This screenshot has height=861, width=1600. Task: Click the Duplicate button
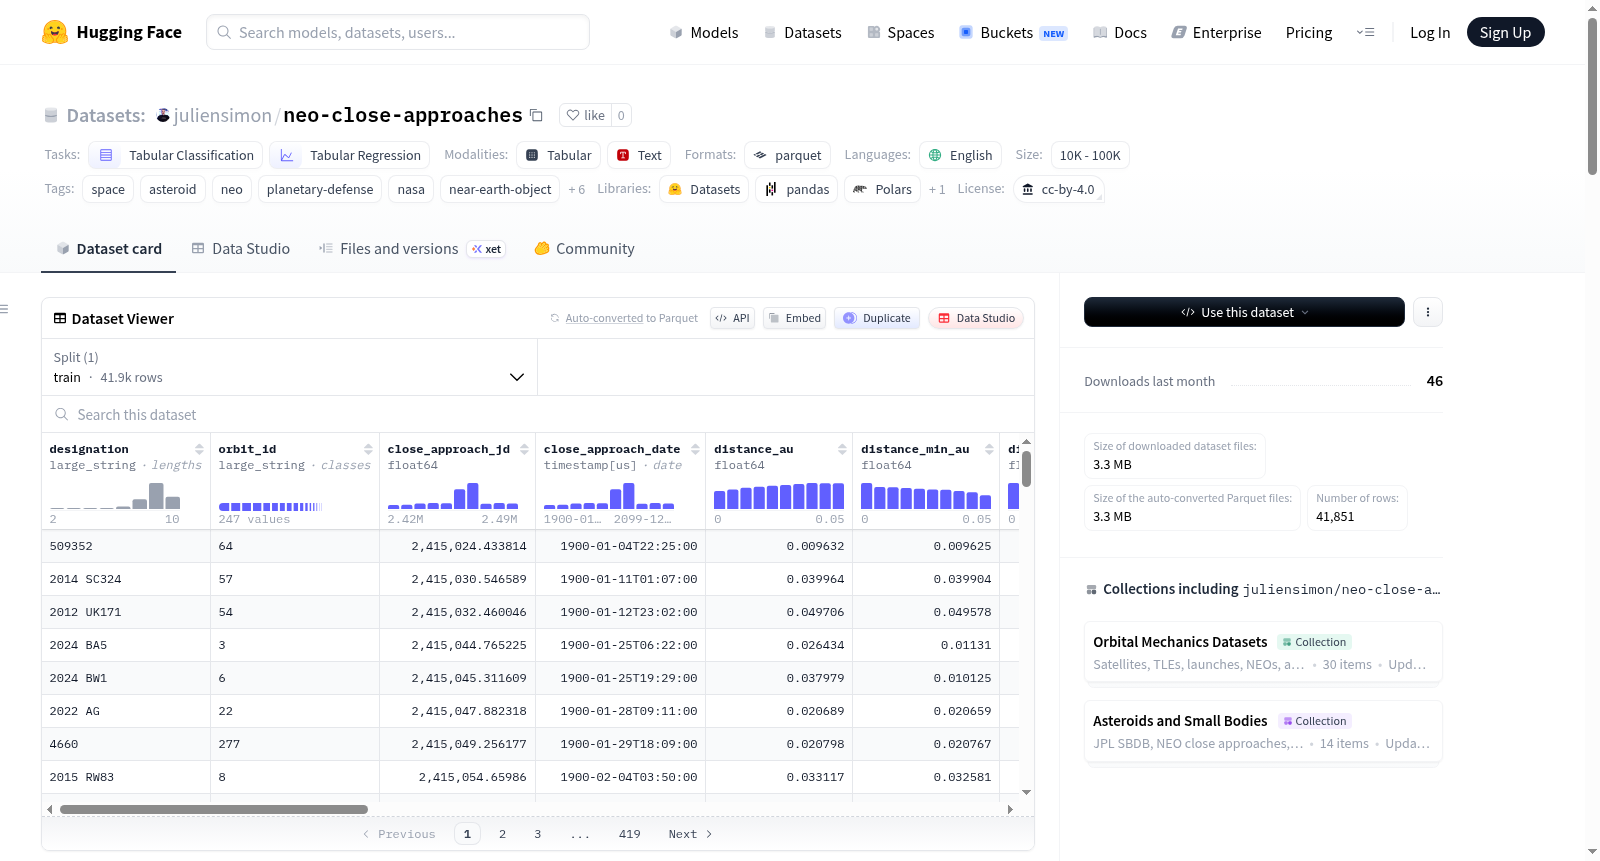coord(877,318)
